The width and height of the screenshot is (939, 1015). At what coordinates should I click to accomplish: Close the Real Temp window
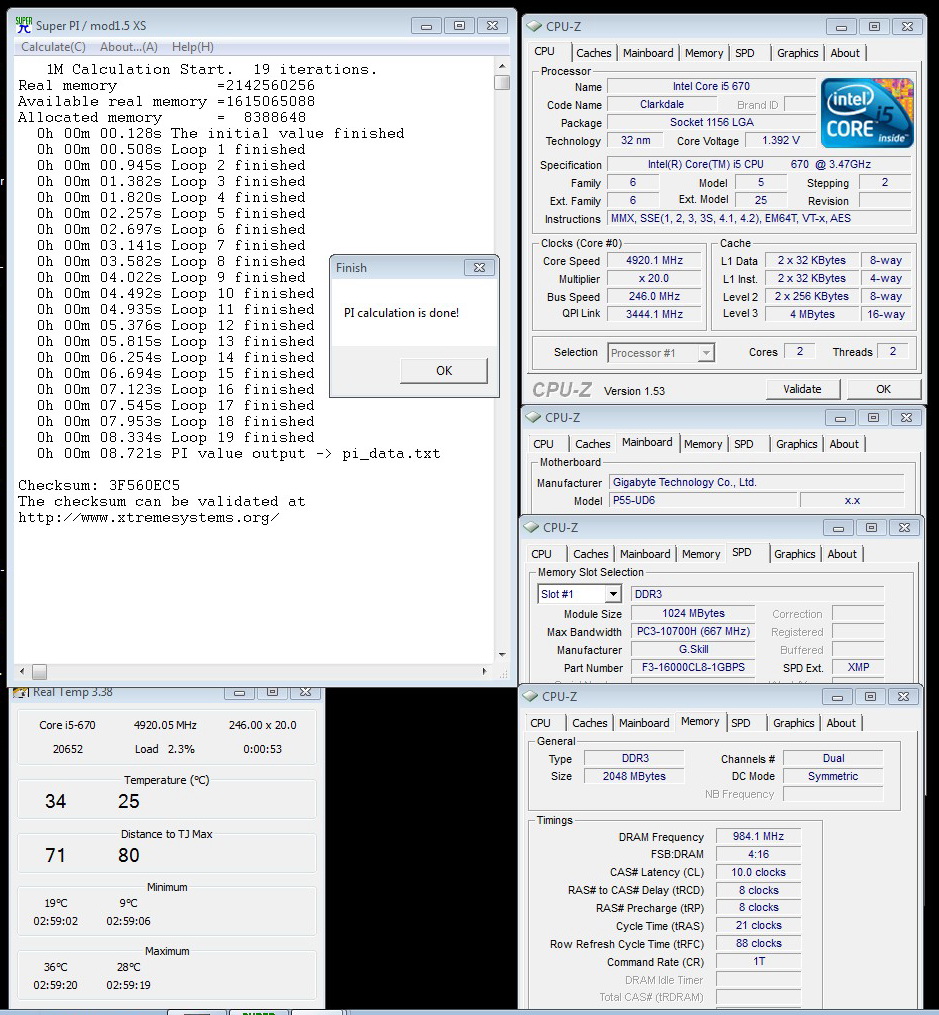click(x=305, y=692)
